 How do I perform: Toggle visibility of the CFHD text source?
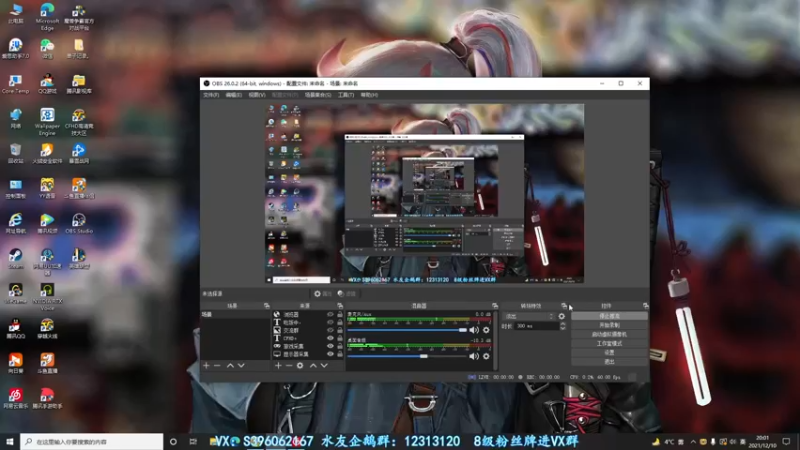[330, 338]
